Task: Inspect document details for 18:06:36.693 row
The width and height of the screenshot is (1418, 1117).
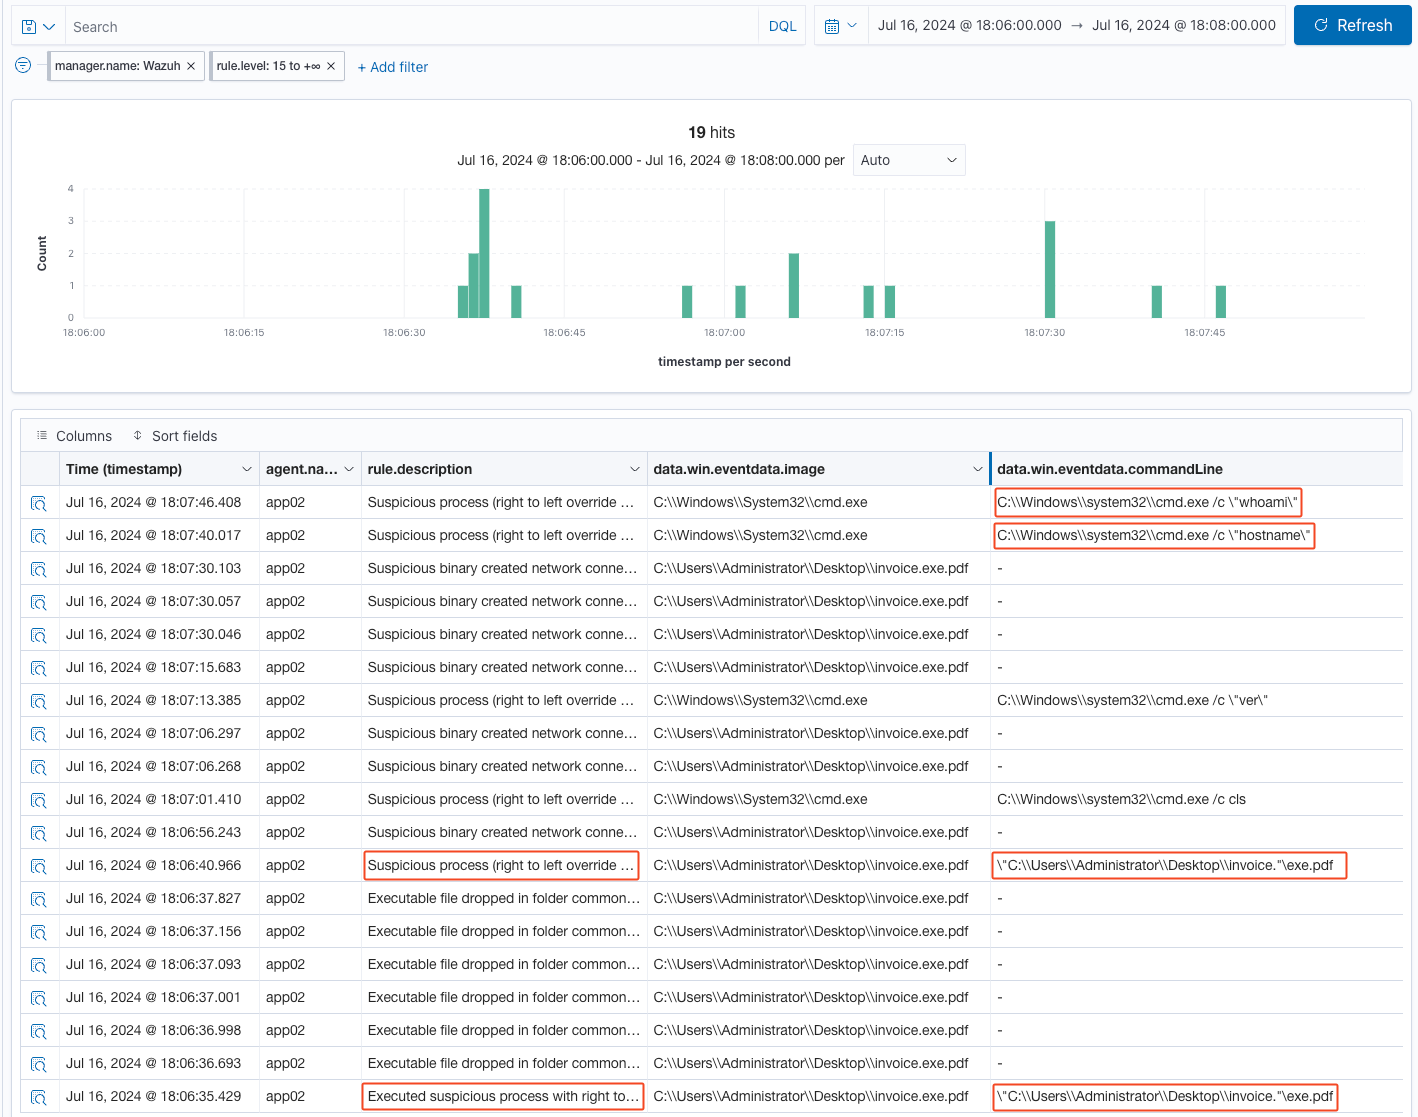Action: (x=39, y=1064)
